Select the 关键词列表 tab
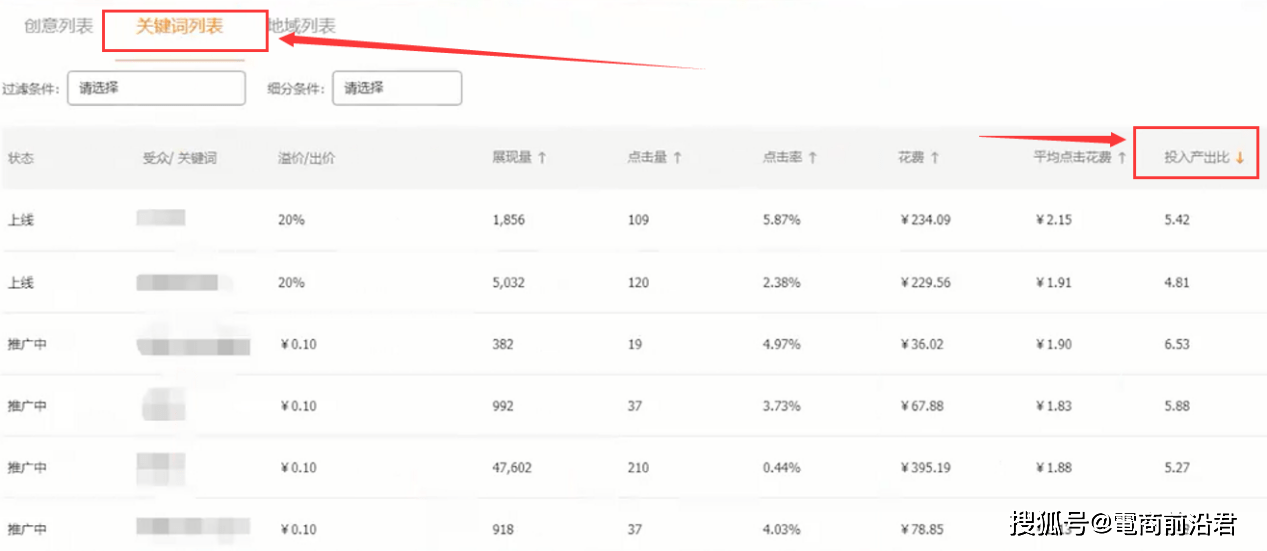1267x551 pixels. click(179, 27)
